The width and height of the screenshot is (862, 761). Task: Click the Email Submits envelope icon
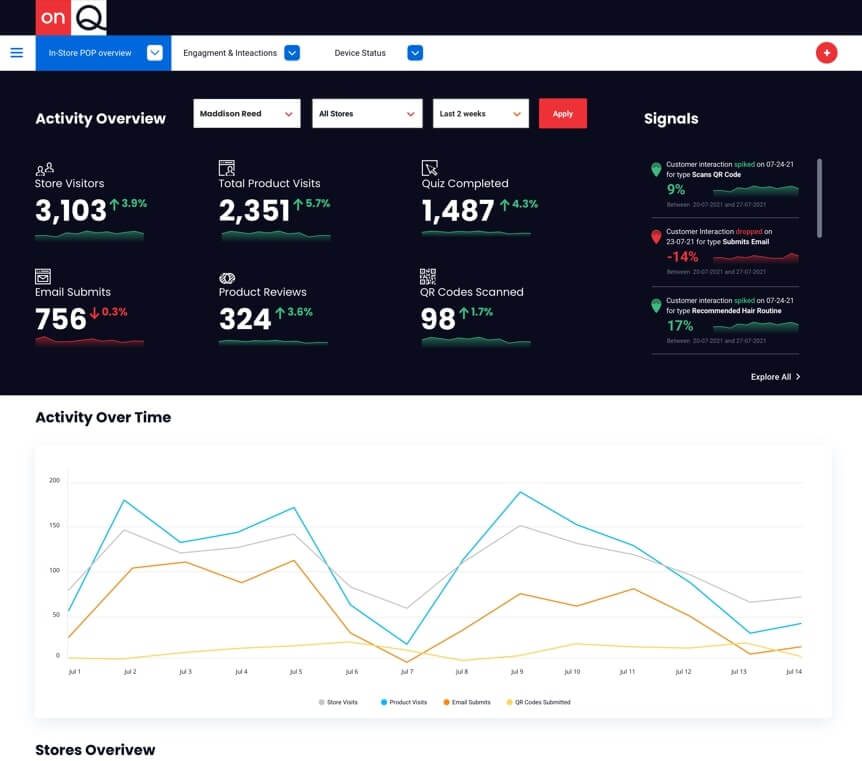43,276
